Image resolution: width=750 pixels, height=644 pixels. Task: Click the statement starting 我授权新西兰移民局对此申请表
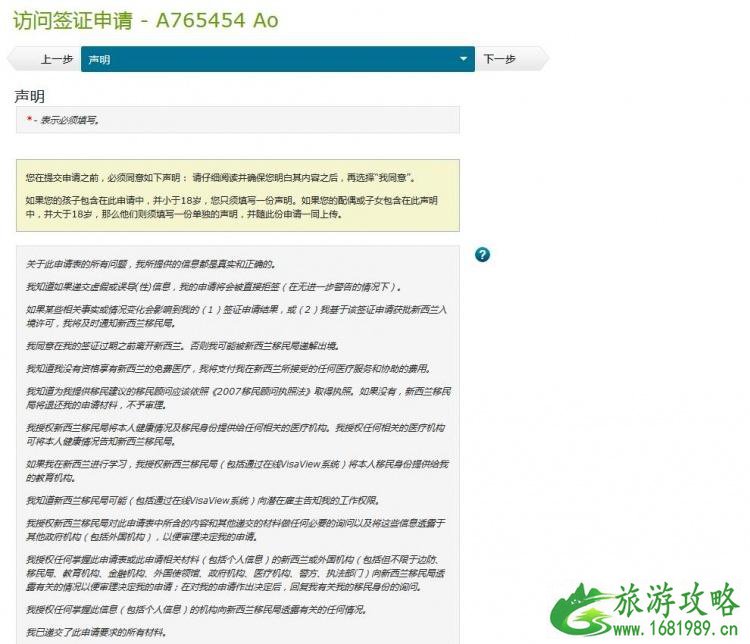(x=236, y=530)
